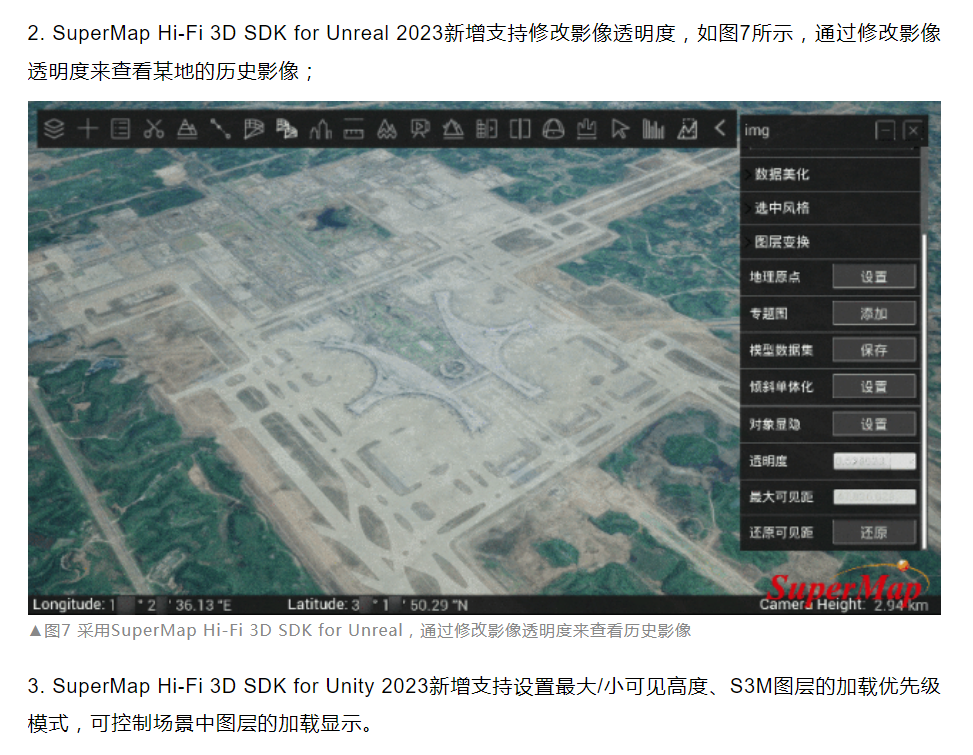Screen dimensions: 973x755
Task: Minimize the img panel
Action: (885, 131)
